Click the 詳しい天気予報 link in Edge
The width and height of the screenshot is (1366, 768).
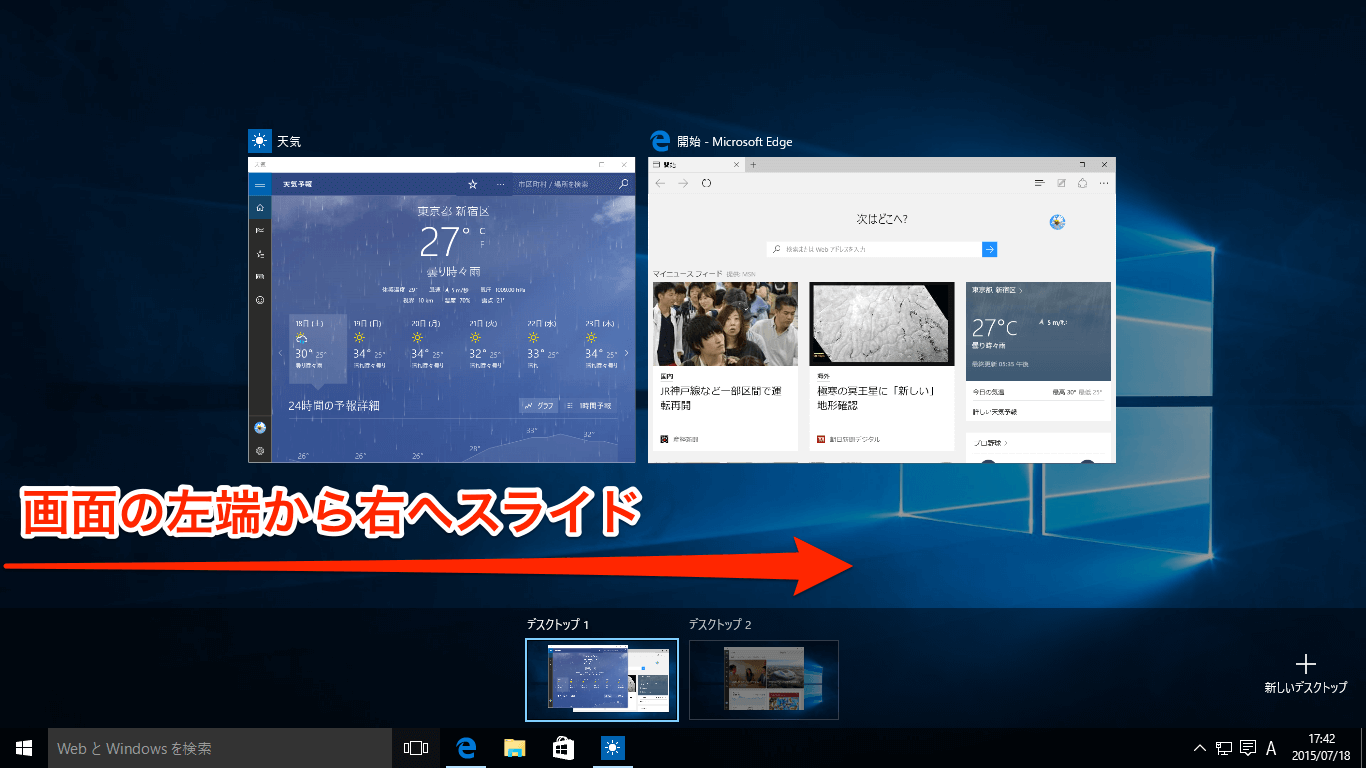pos(995,411)
